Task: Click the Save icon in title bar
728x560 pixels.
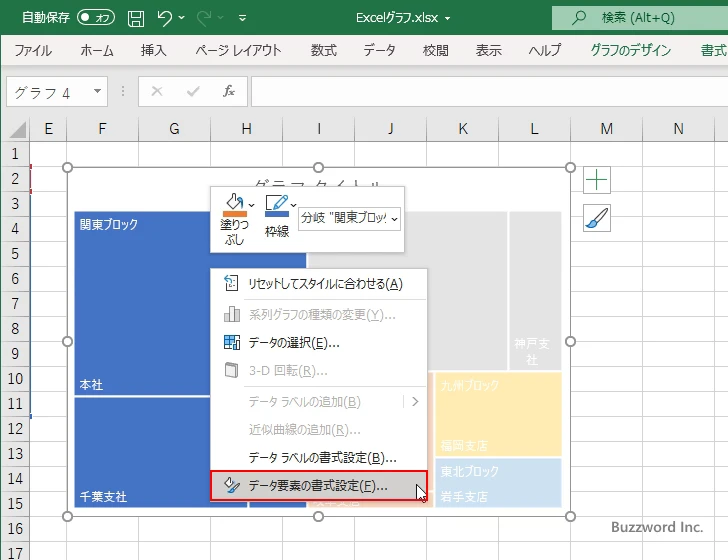Action: coord(136,19)
